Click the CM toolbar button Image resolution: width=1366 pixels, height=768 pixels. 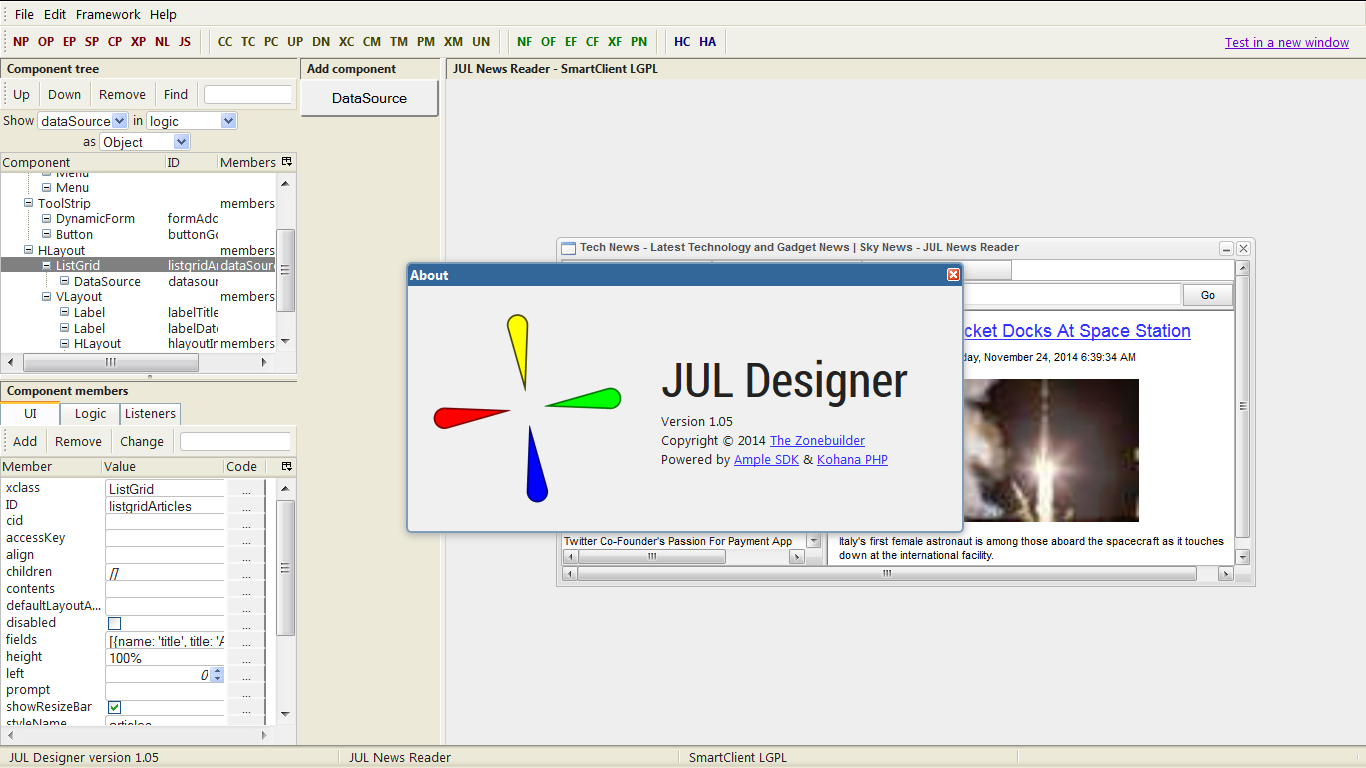(372, 41)
